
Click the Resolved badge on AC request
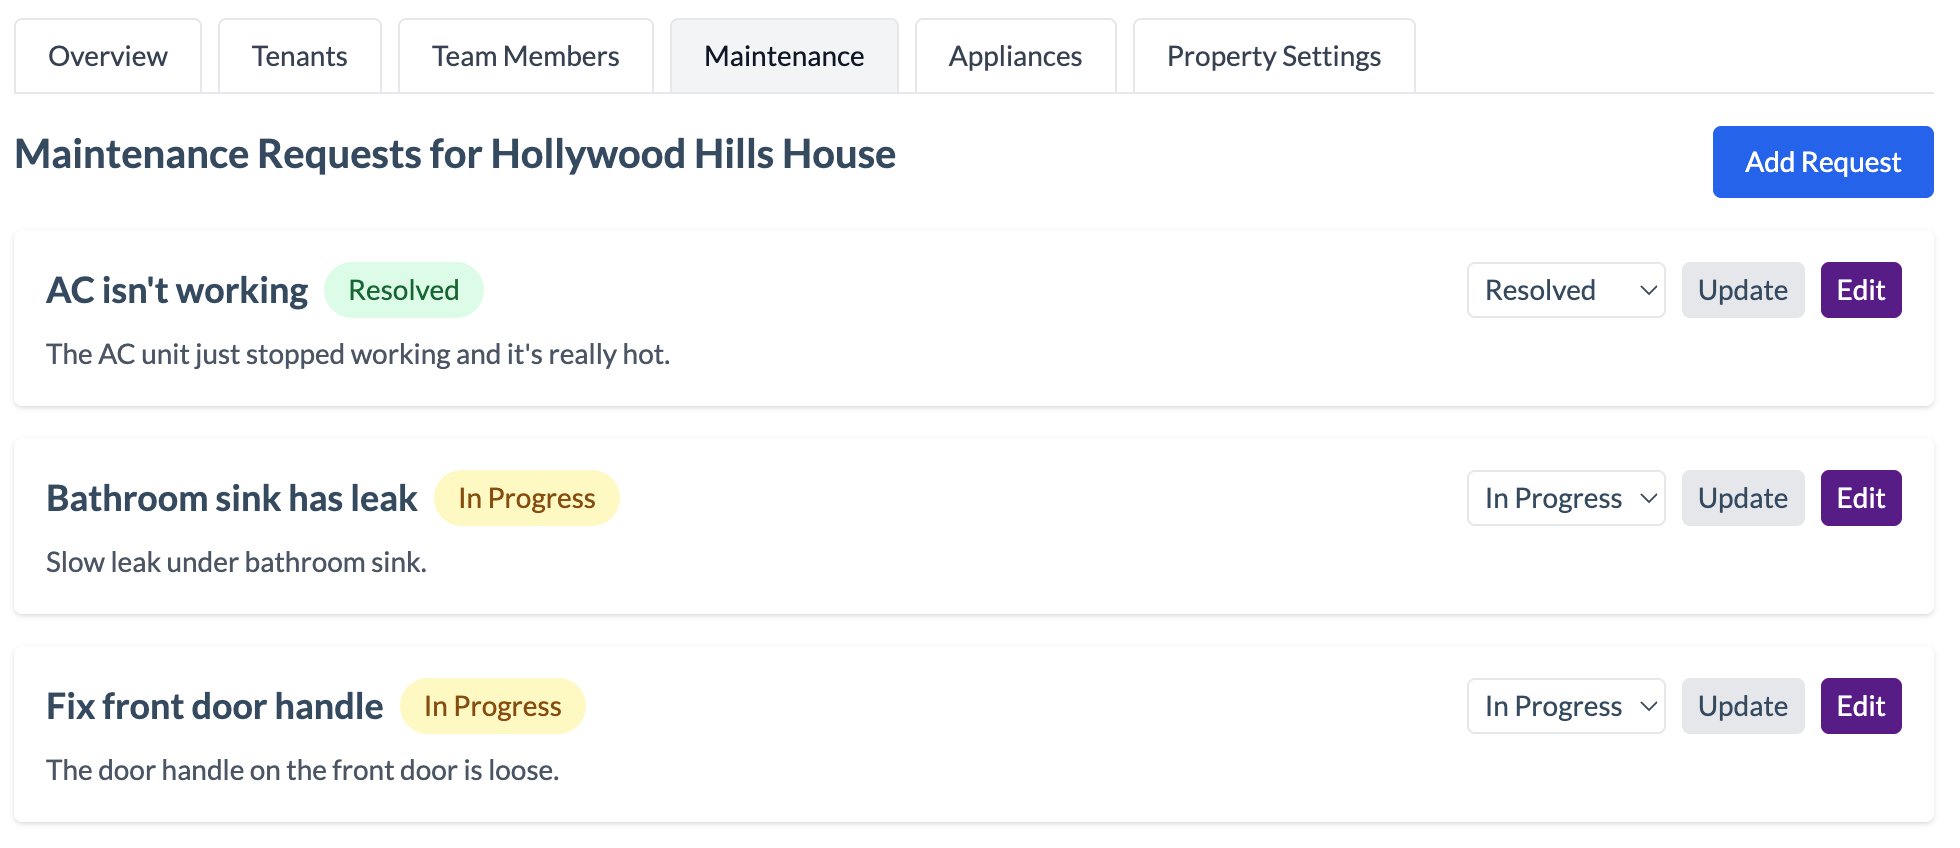403,290
